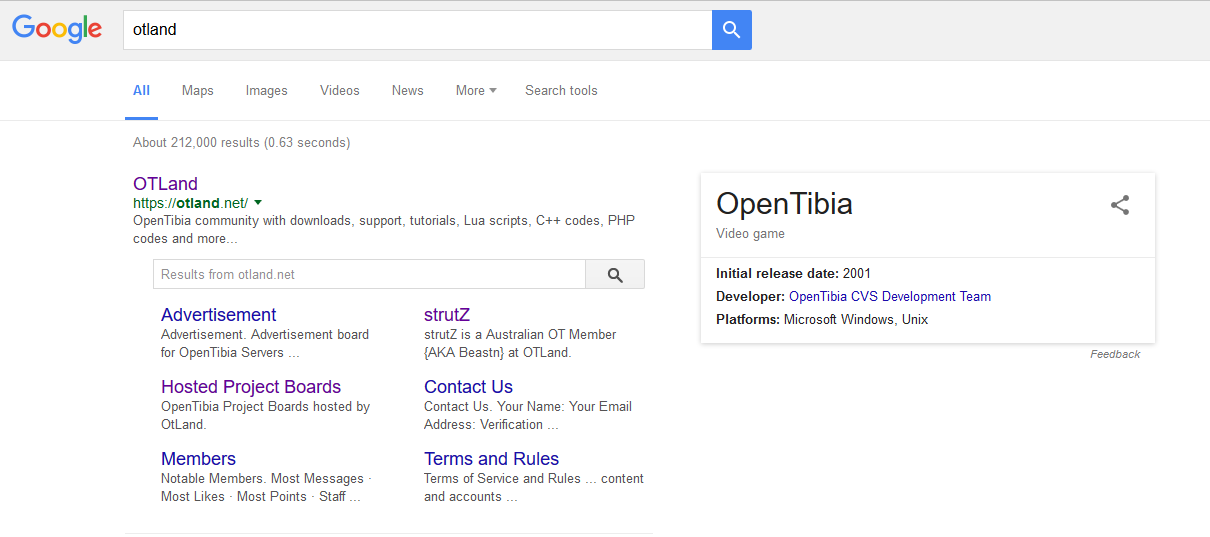Open the Hosted Project Boards sitelink
This screenshot has height=537, width=1210.
click(251, 387)
